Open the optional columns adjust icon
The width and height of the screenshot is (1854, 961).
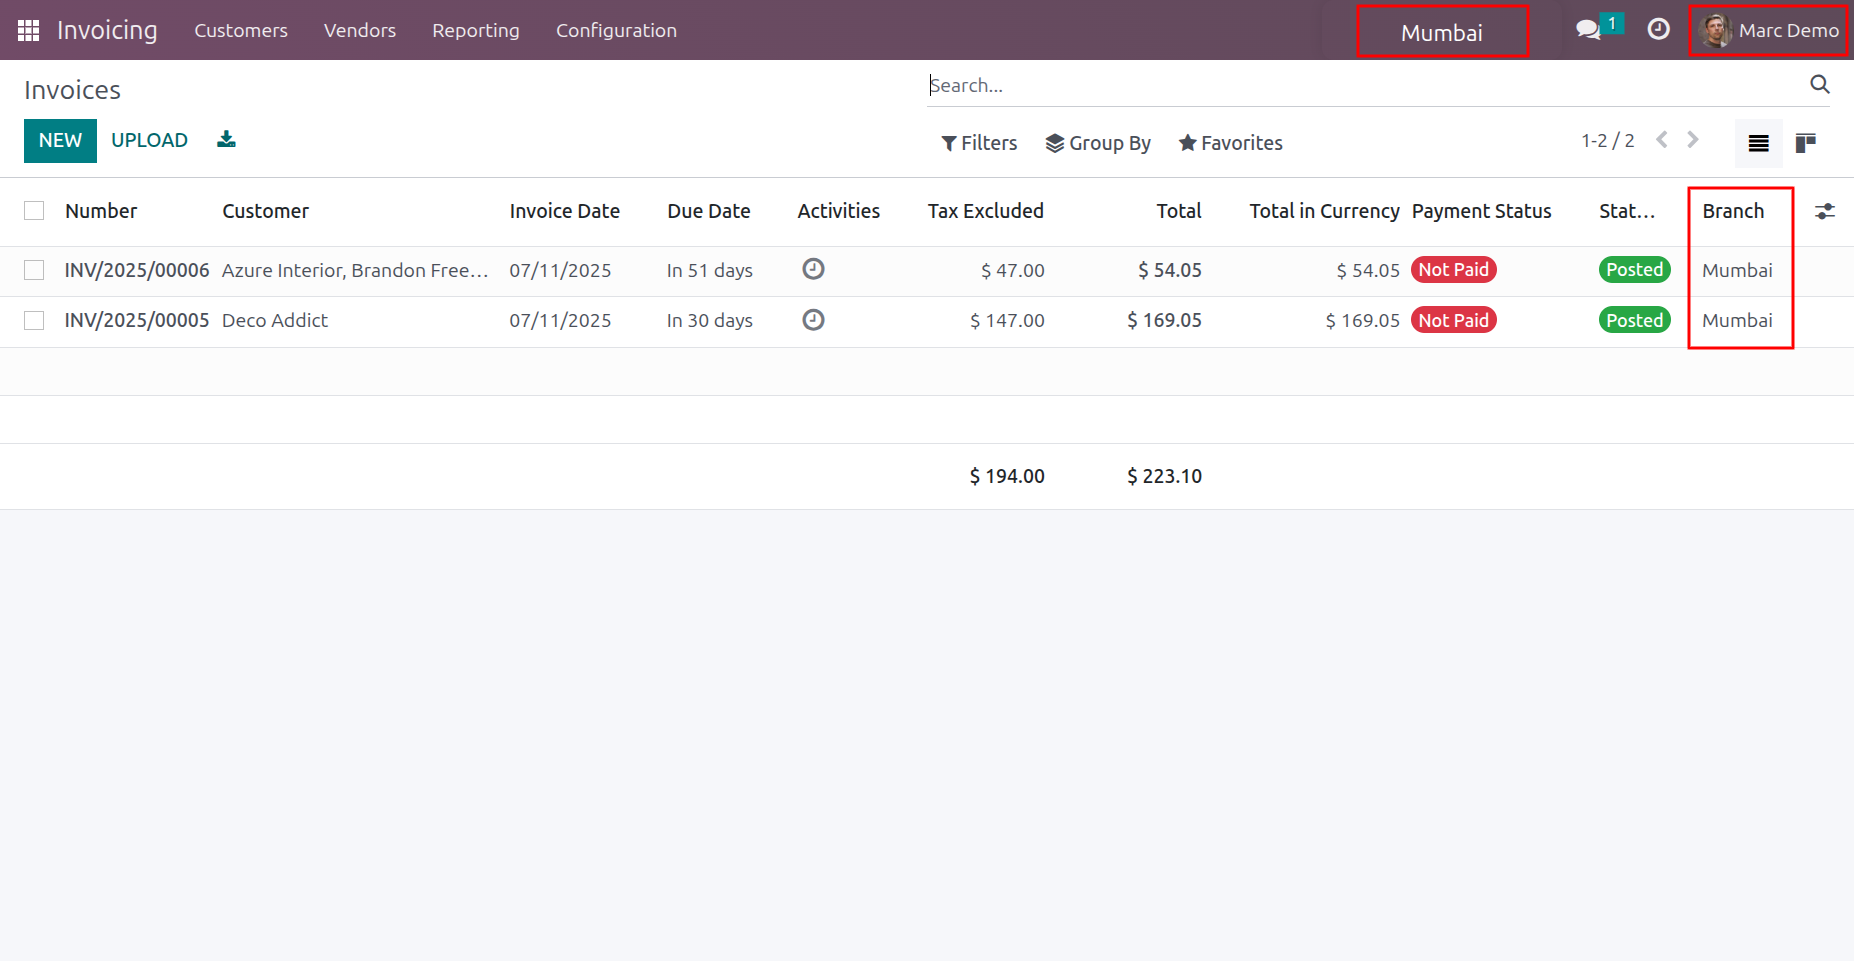pyautogui.click(x=1825, y=211)
